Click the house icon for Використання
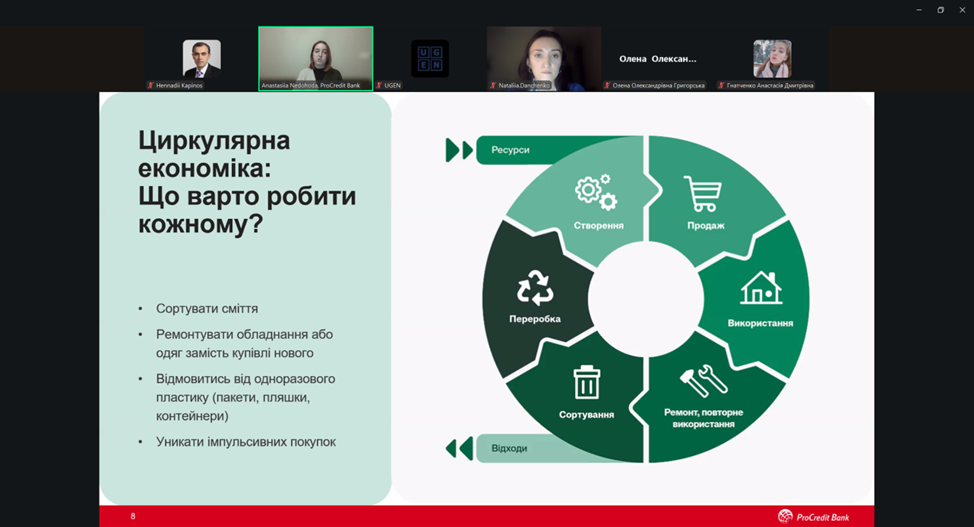 [760, 288]
